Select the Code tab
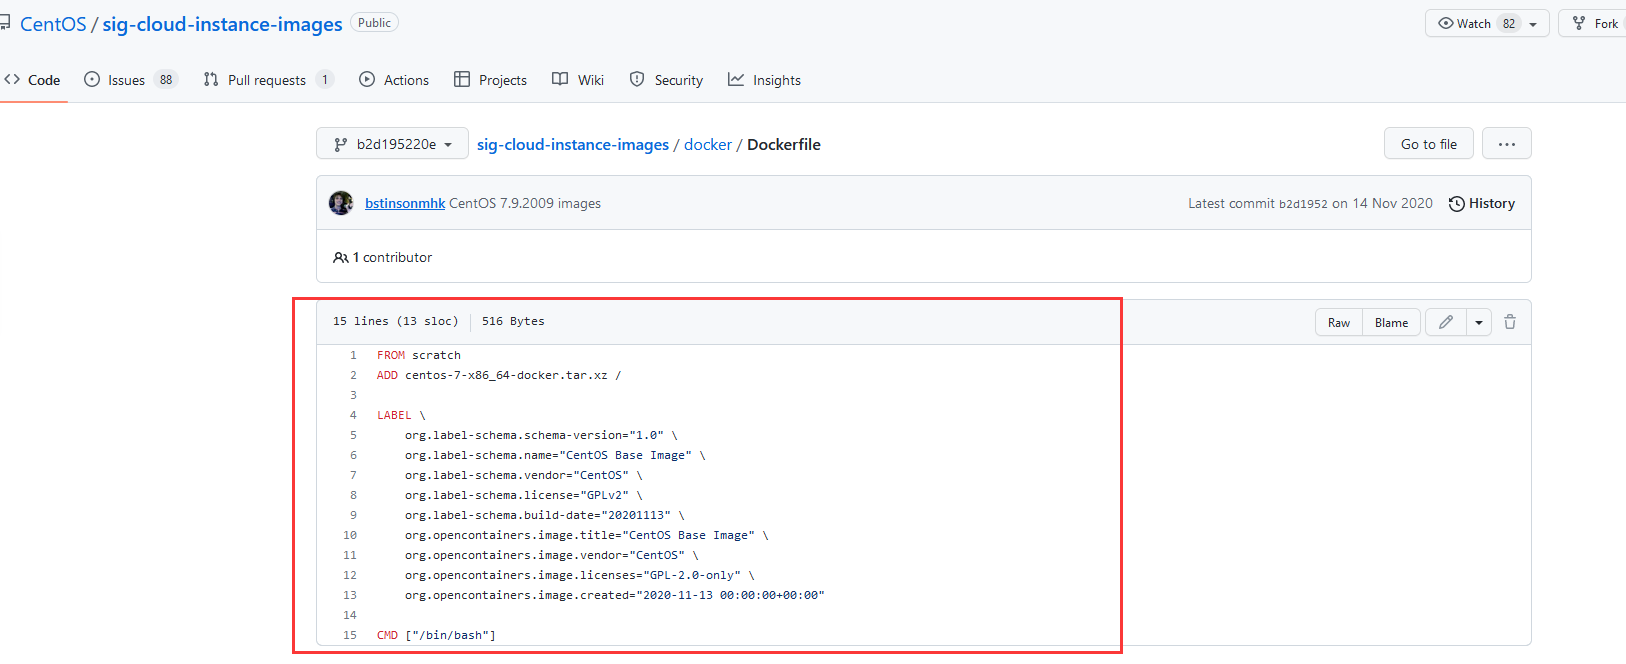The width and height of the screenshot is (1626, 664). click(x=32, y=80)
